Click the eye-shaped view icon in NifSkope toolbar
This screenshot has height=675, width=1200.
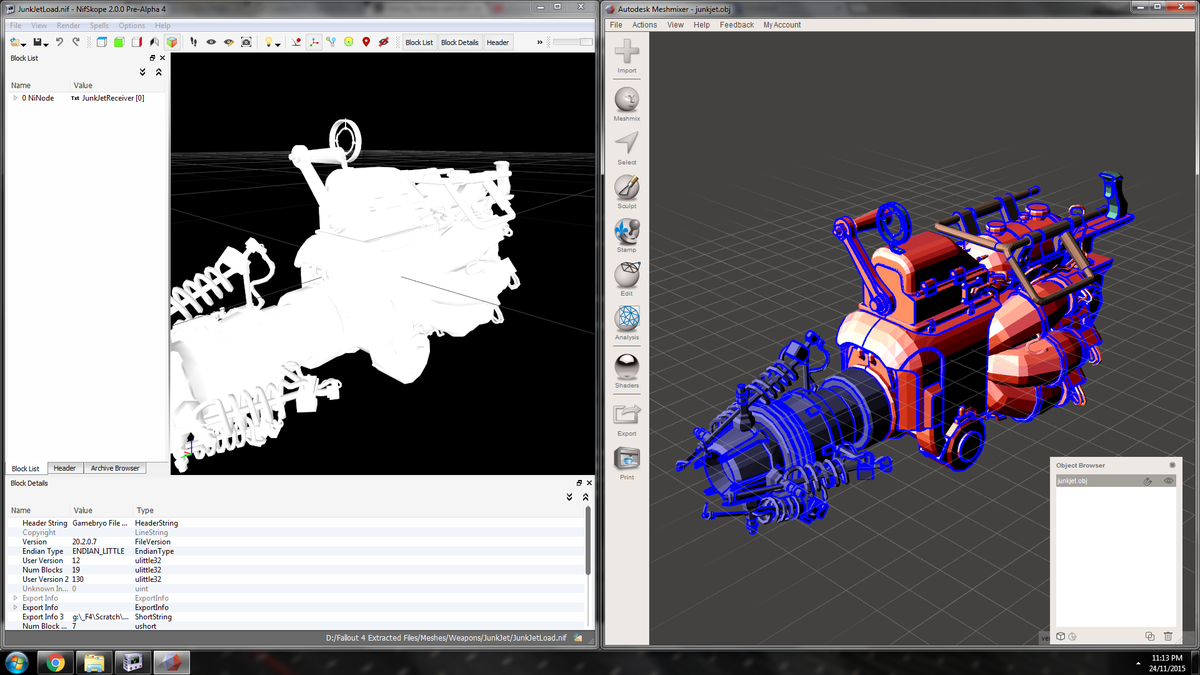click(211, 42)
